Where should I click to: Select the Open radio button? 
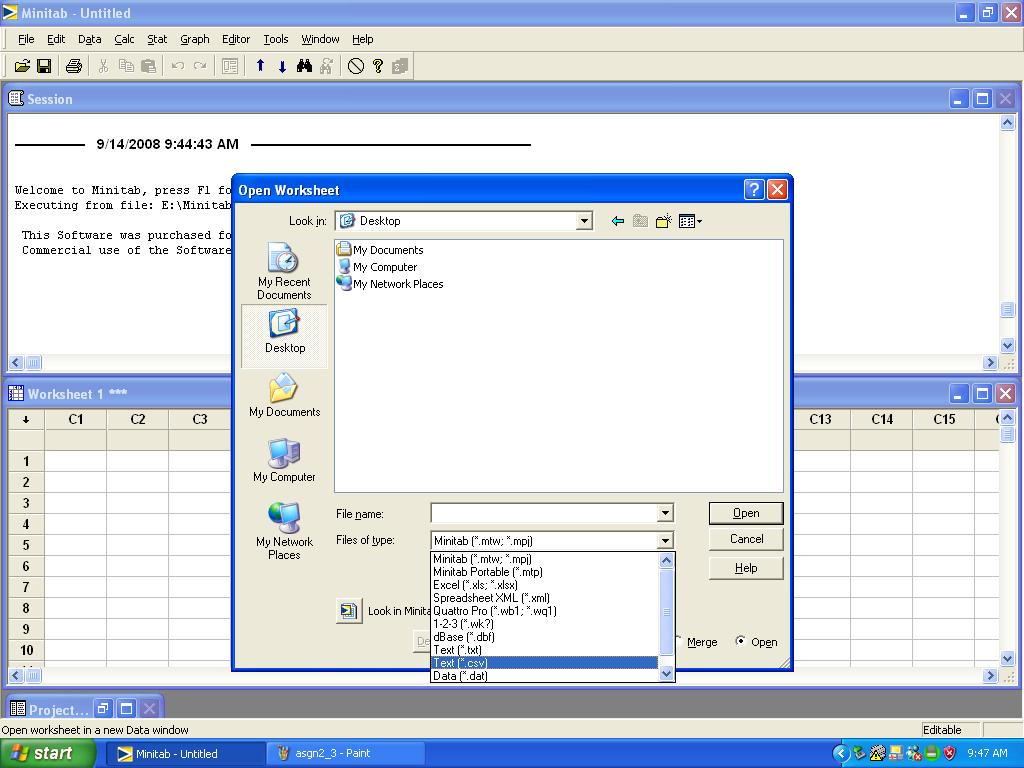(x=740, y=641)
